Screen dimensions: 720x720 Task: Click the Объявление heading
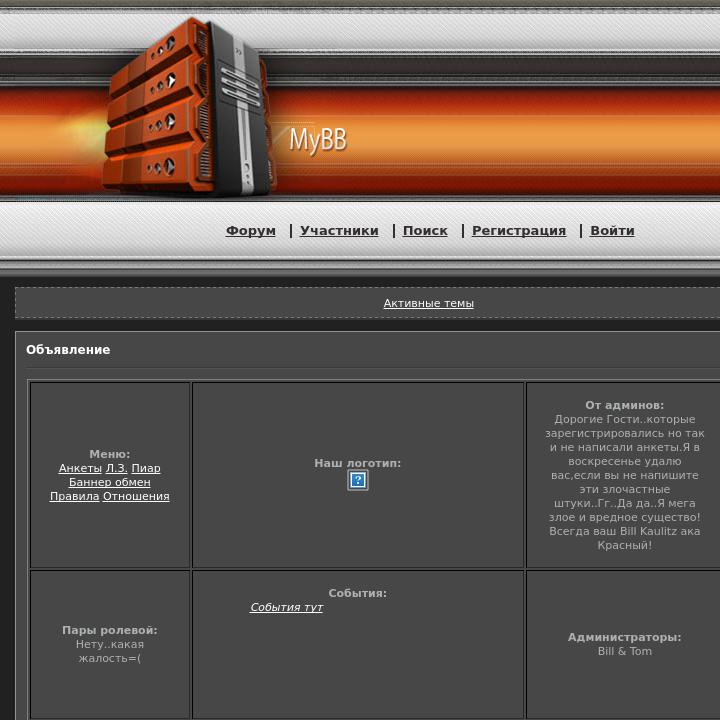68,350
